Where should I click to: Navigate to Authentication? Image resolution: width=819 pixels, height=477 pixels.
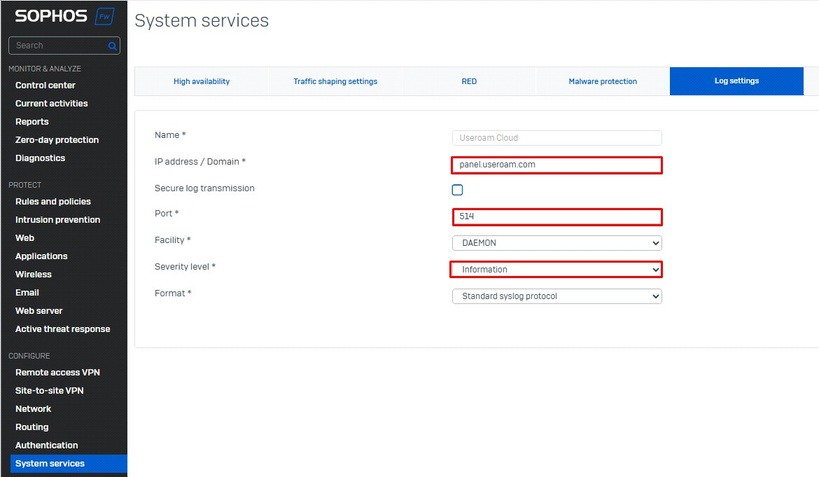coord(46,446)
